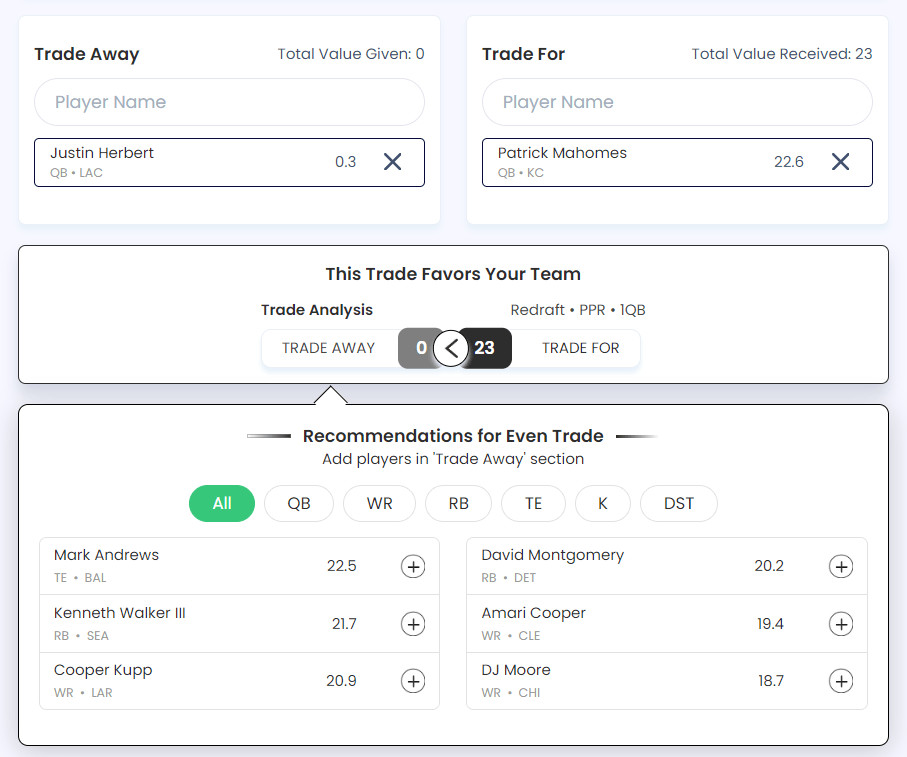Add David Montgomery with plus icon

point(841,566)
